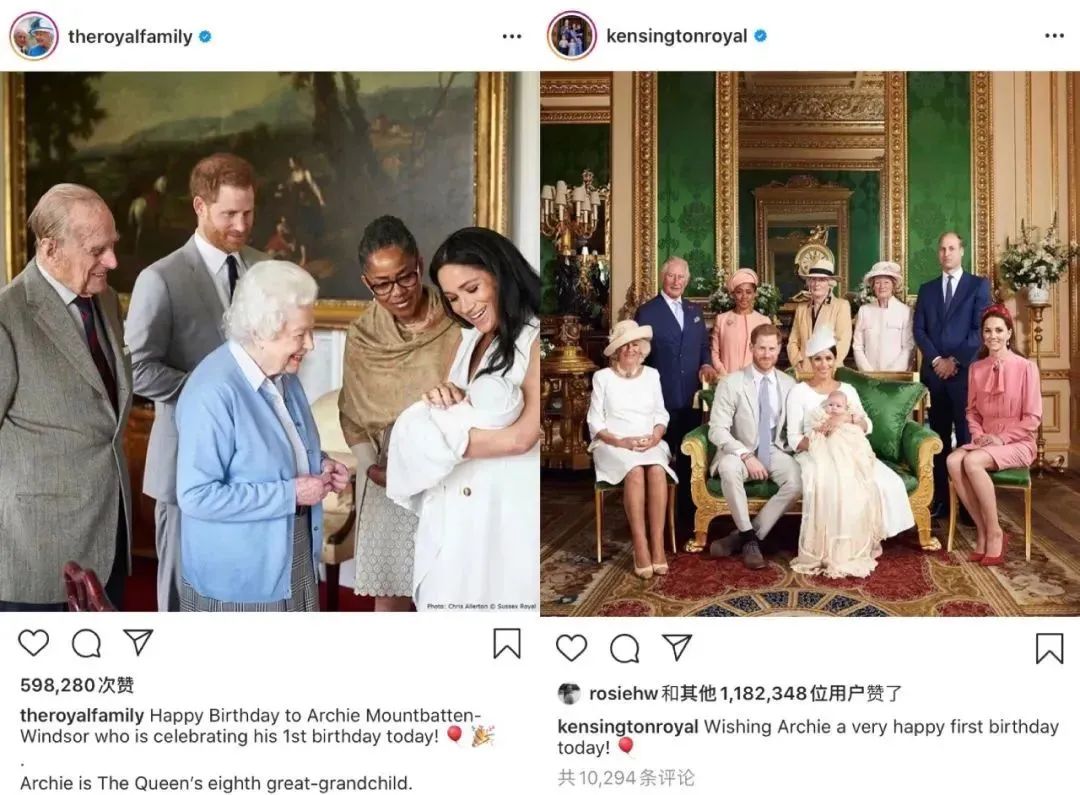Share theroyalfamily post via paper plane

click(138, 643)
